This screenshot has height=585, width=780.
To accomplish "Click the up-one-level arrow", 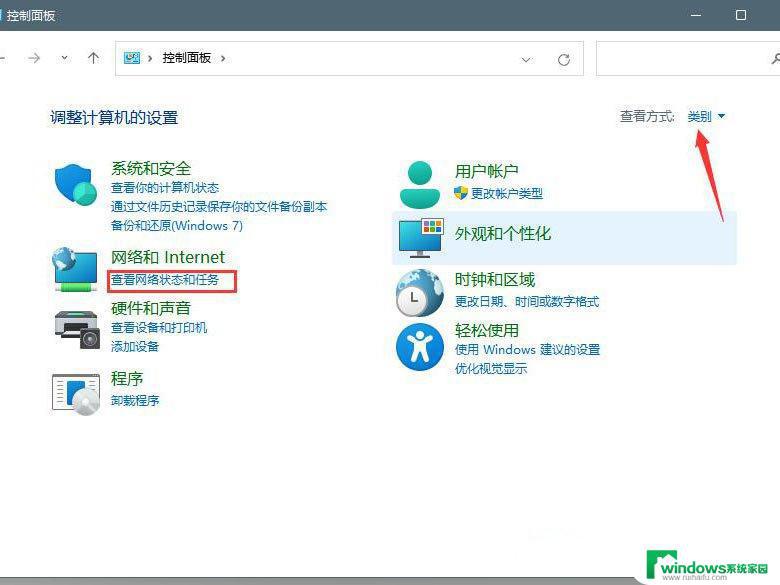I will [x=93, y=58].
